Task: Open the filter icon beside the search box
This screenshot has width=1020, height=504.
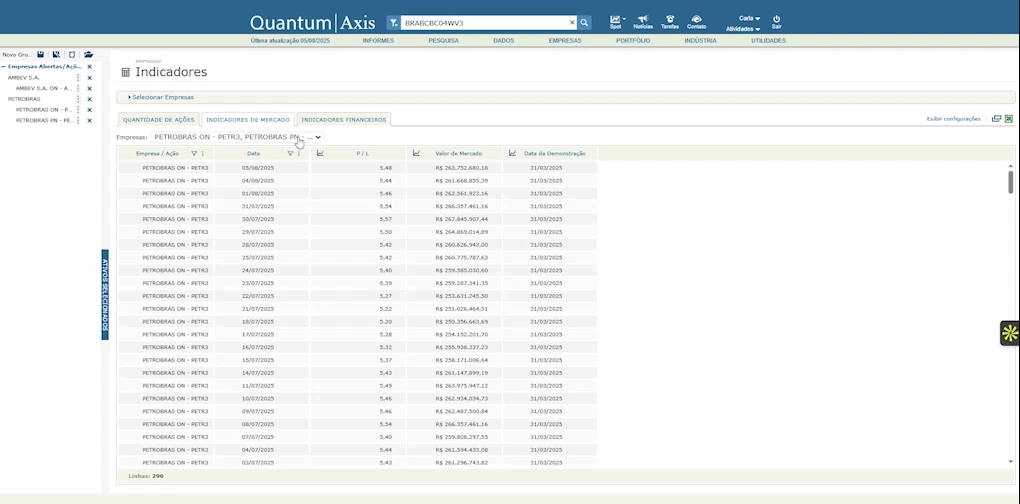Action: click(394, 23)
